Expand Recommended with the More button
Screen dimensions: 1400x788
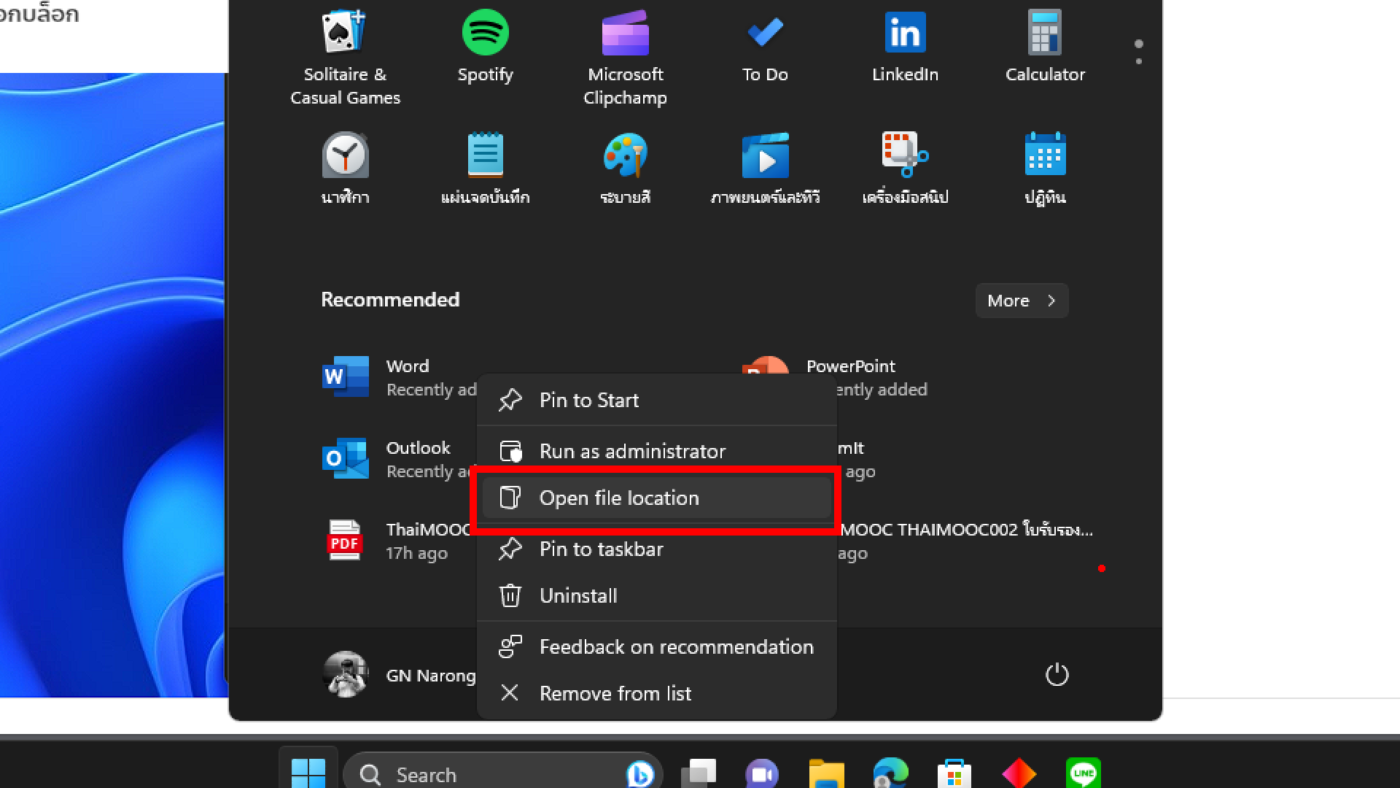pyautogui.click(x=1022, y=300)
